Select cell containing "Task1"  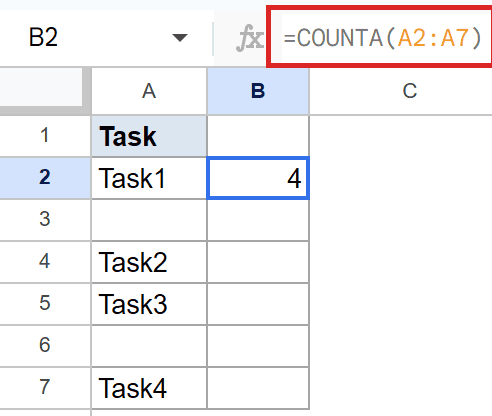click(149, 178)
